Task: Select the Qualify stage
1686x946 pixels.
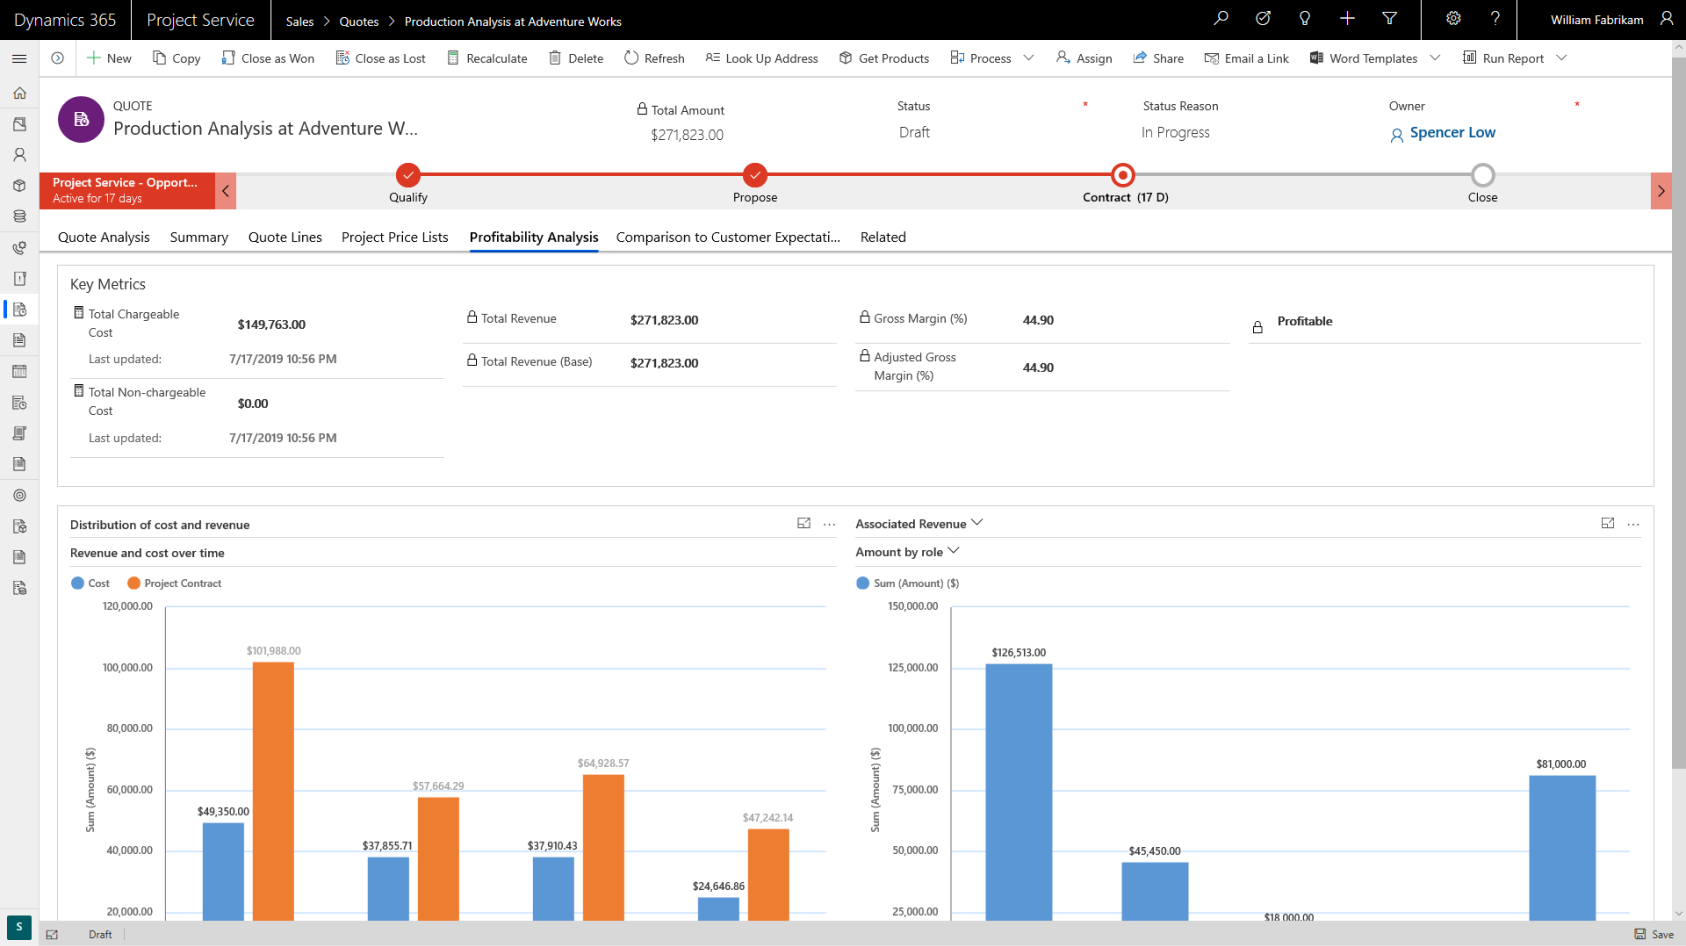Action: [408, 175]
